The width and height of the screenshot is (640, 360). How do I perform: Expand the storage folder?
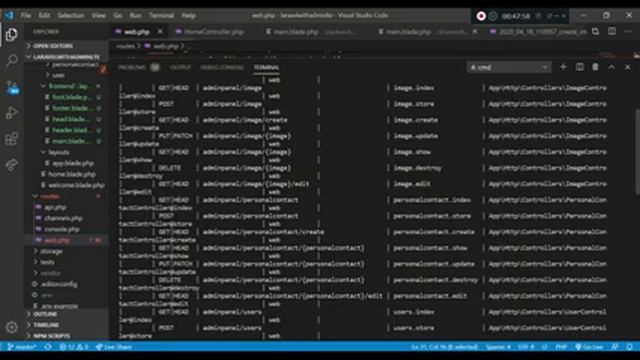click(x=51, y=251)
